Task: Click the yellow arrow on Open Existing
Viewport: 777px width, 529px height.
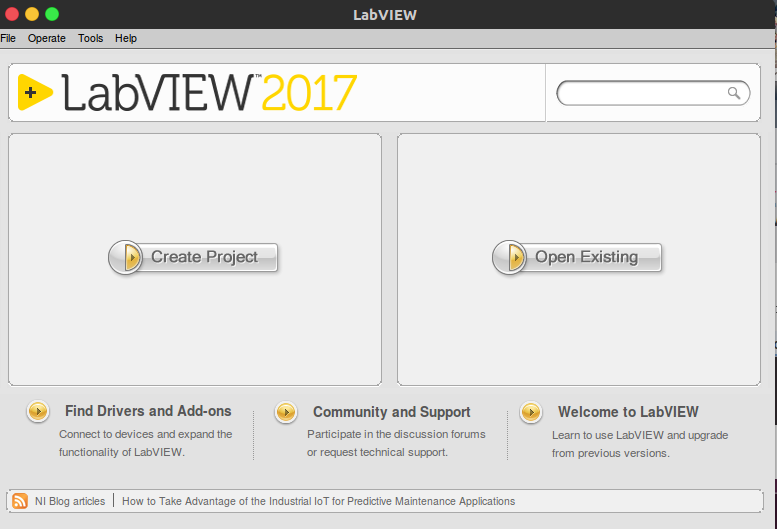Action: 516,257
